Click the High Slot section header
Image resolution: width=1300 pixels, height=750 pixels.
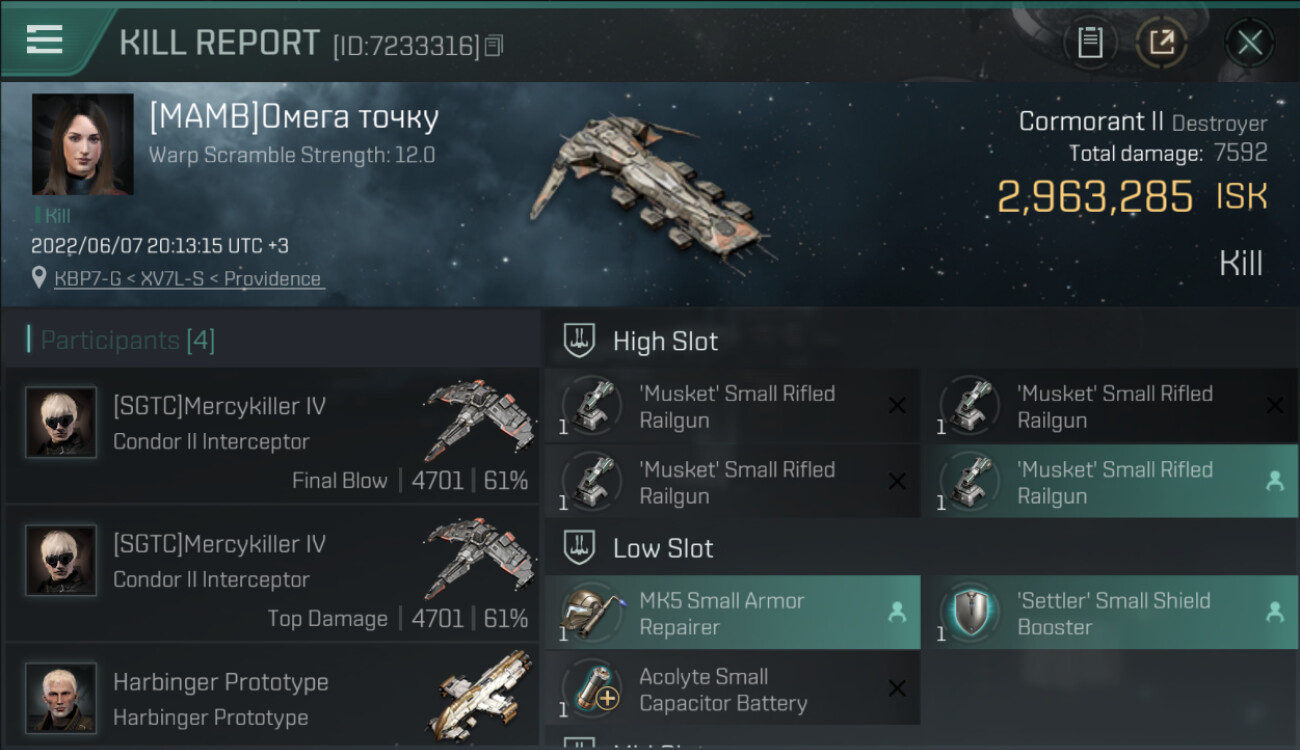[665, 341]
